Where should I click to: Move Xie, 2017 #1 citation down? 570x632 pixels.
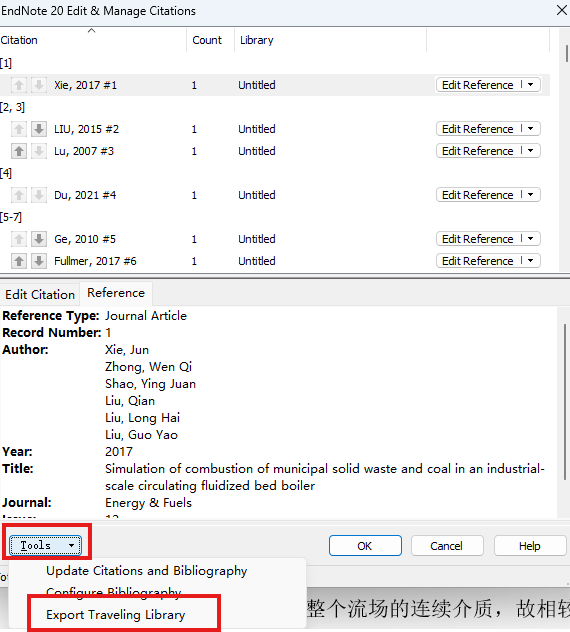[39, 85]
